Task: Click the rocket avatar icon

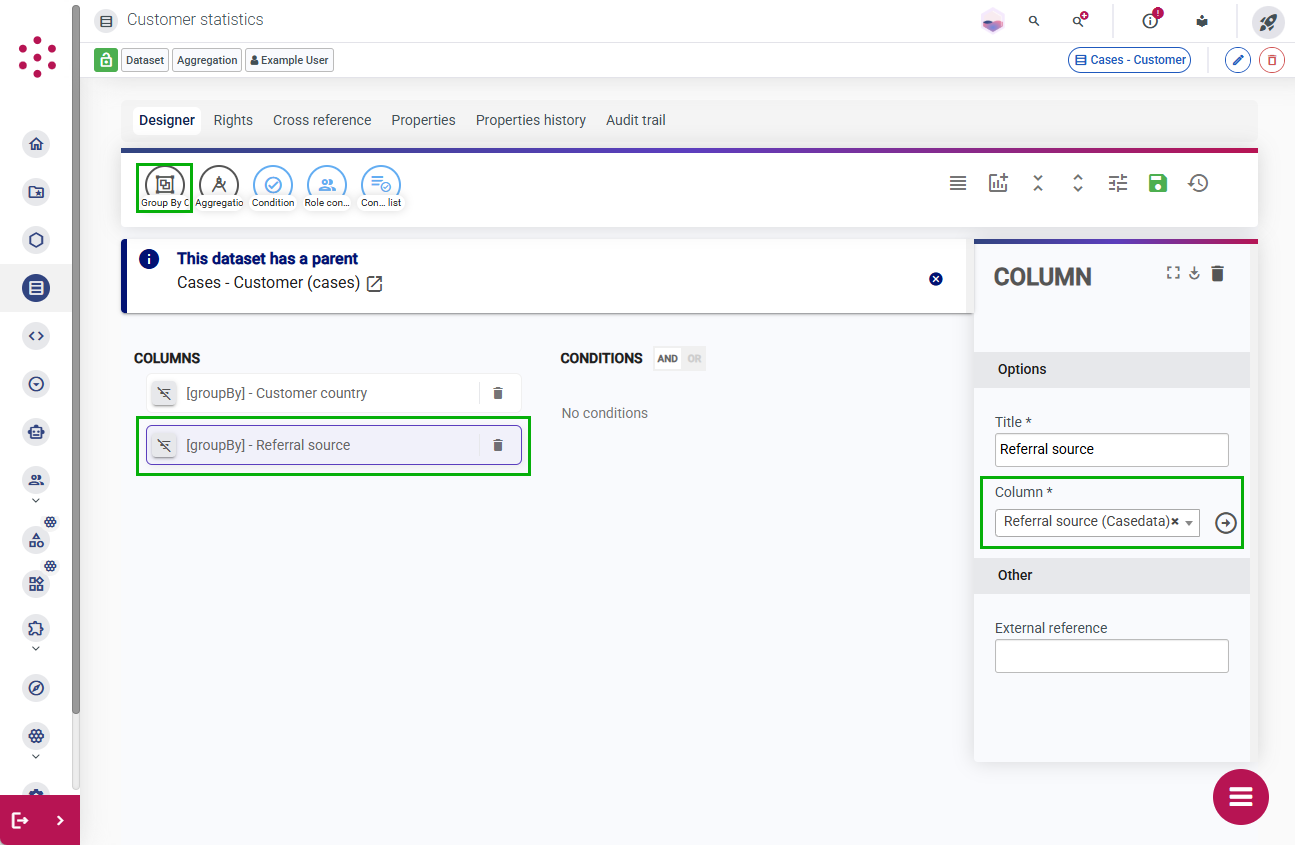Action: tap(1268, 21)
